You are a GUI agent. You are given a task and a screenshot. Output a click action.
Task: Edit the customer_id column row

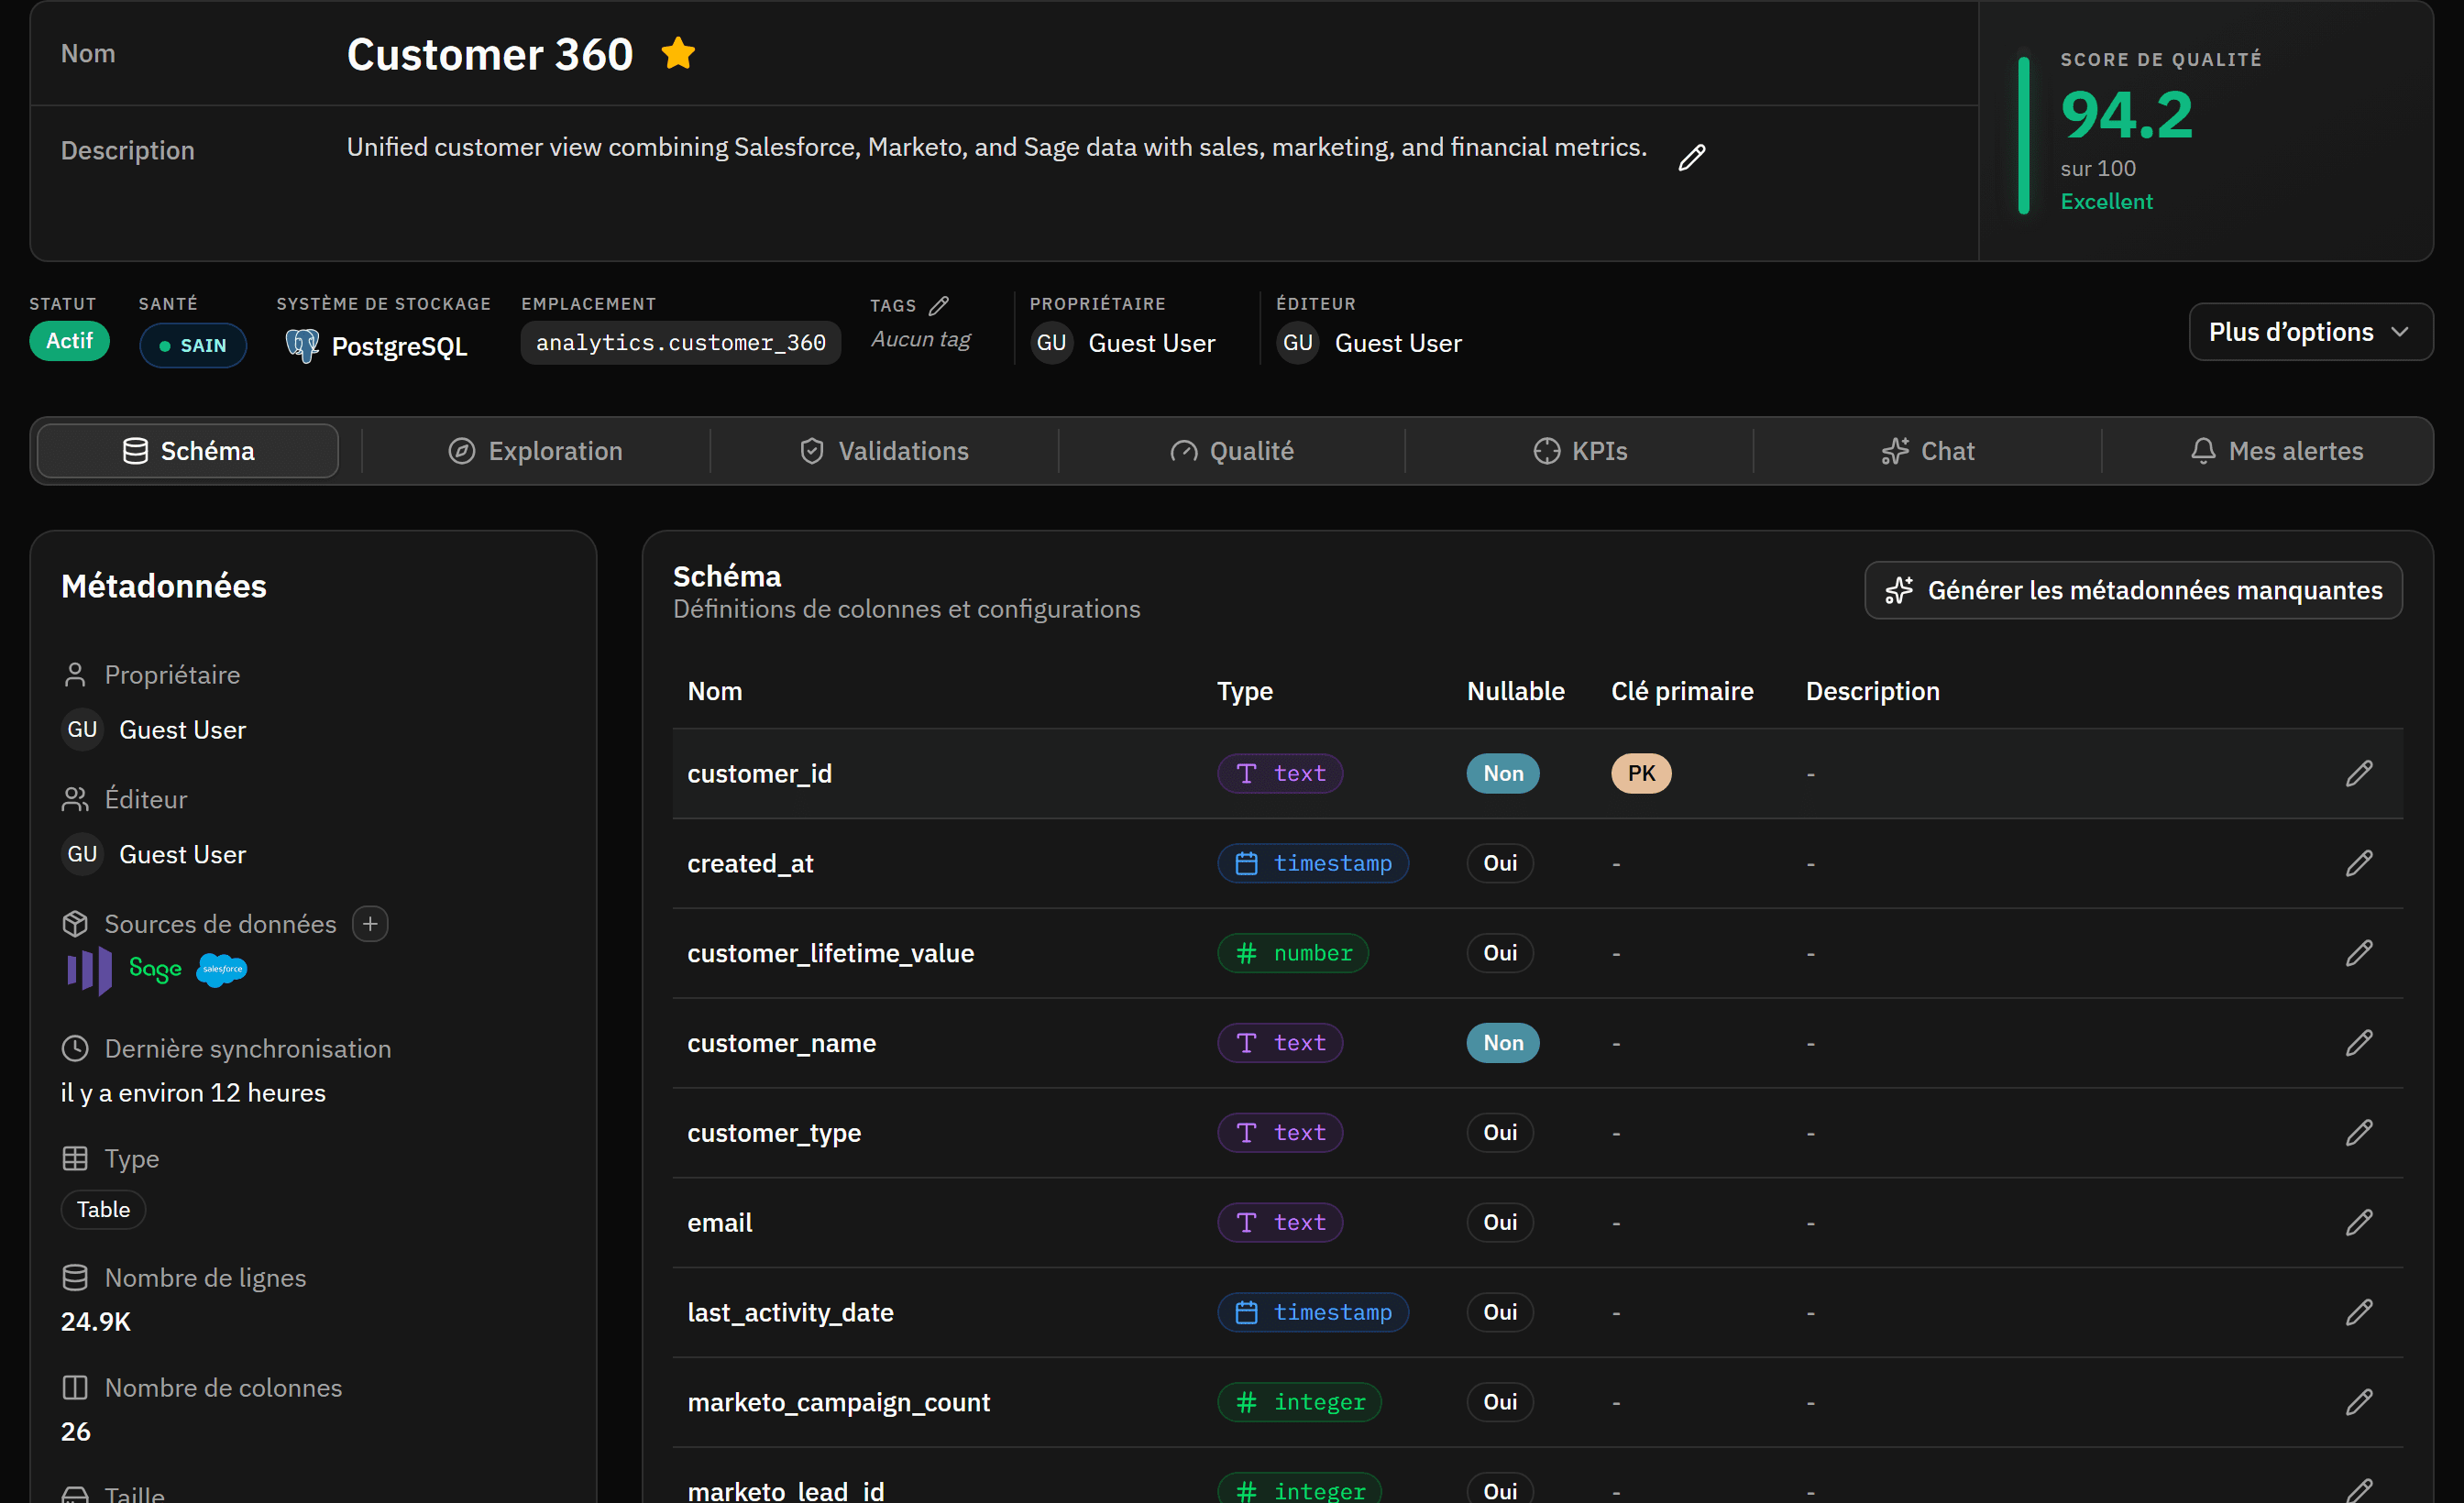click(2358, 773)
